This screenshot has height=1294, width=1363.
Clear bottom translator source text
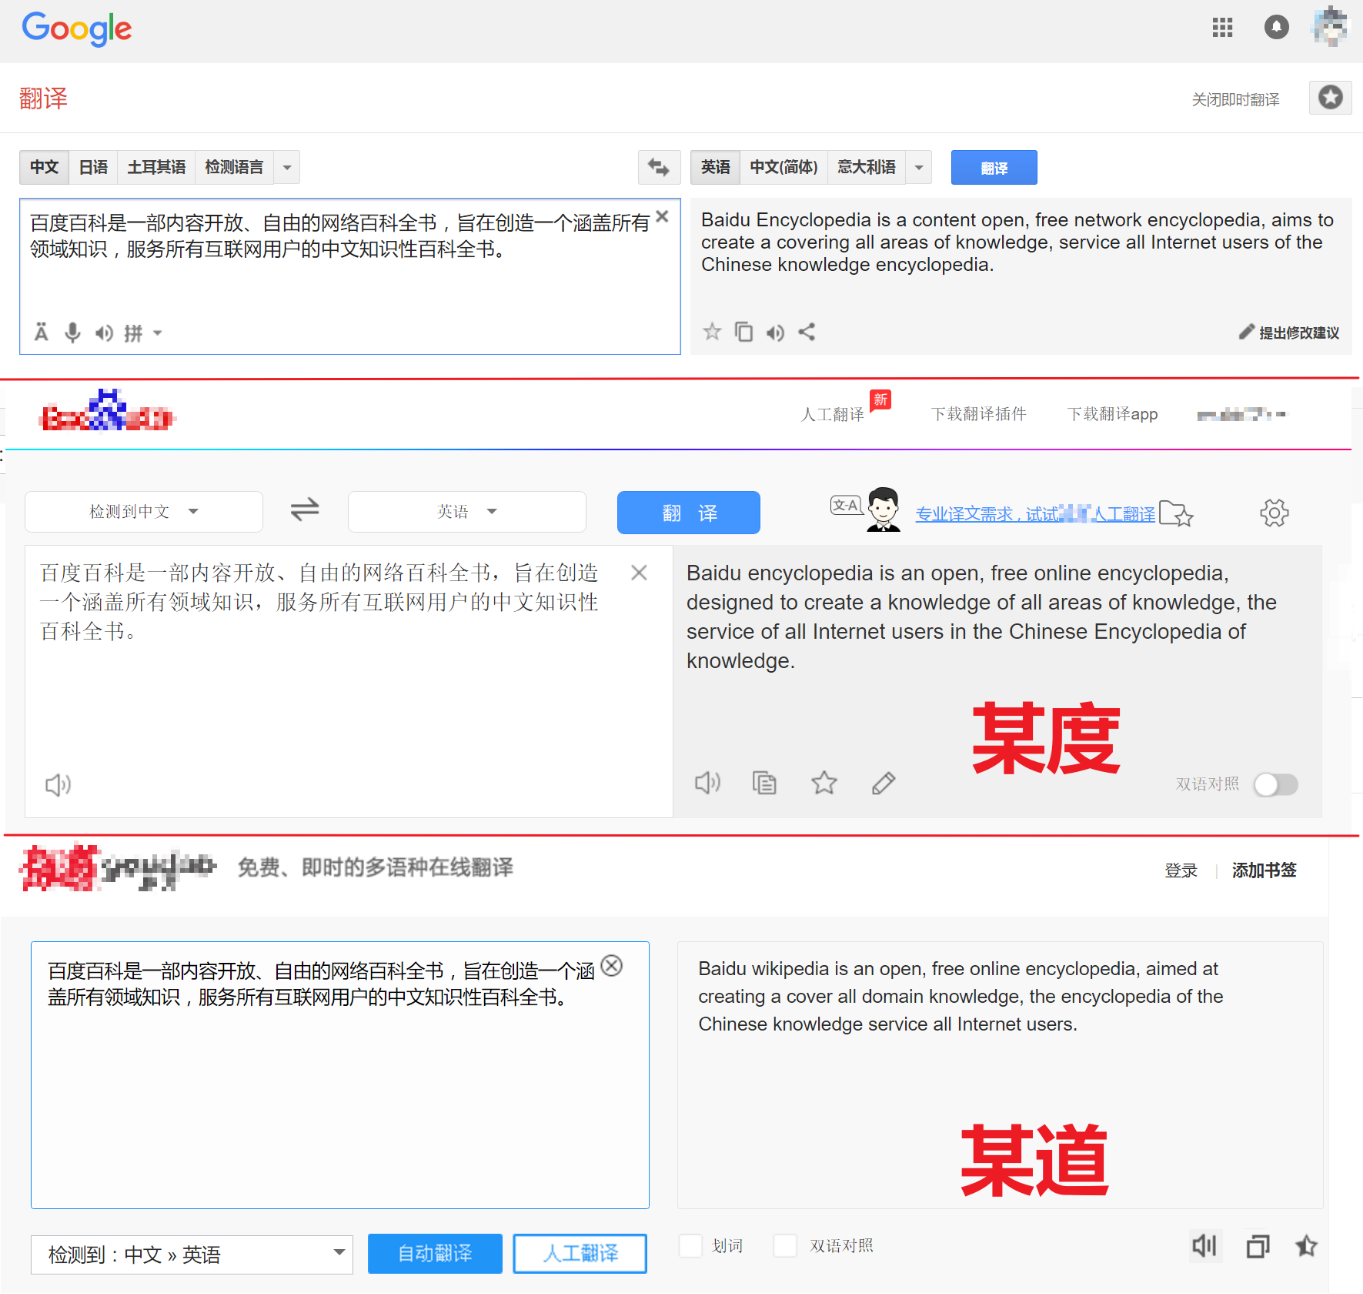612,966
